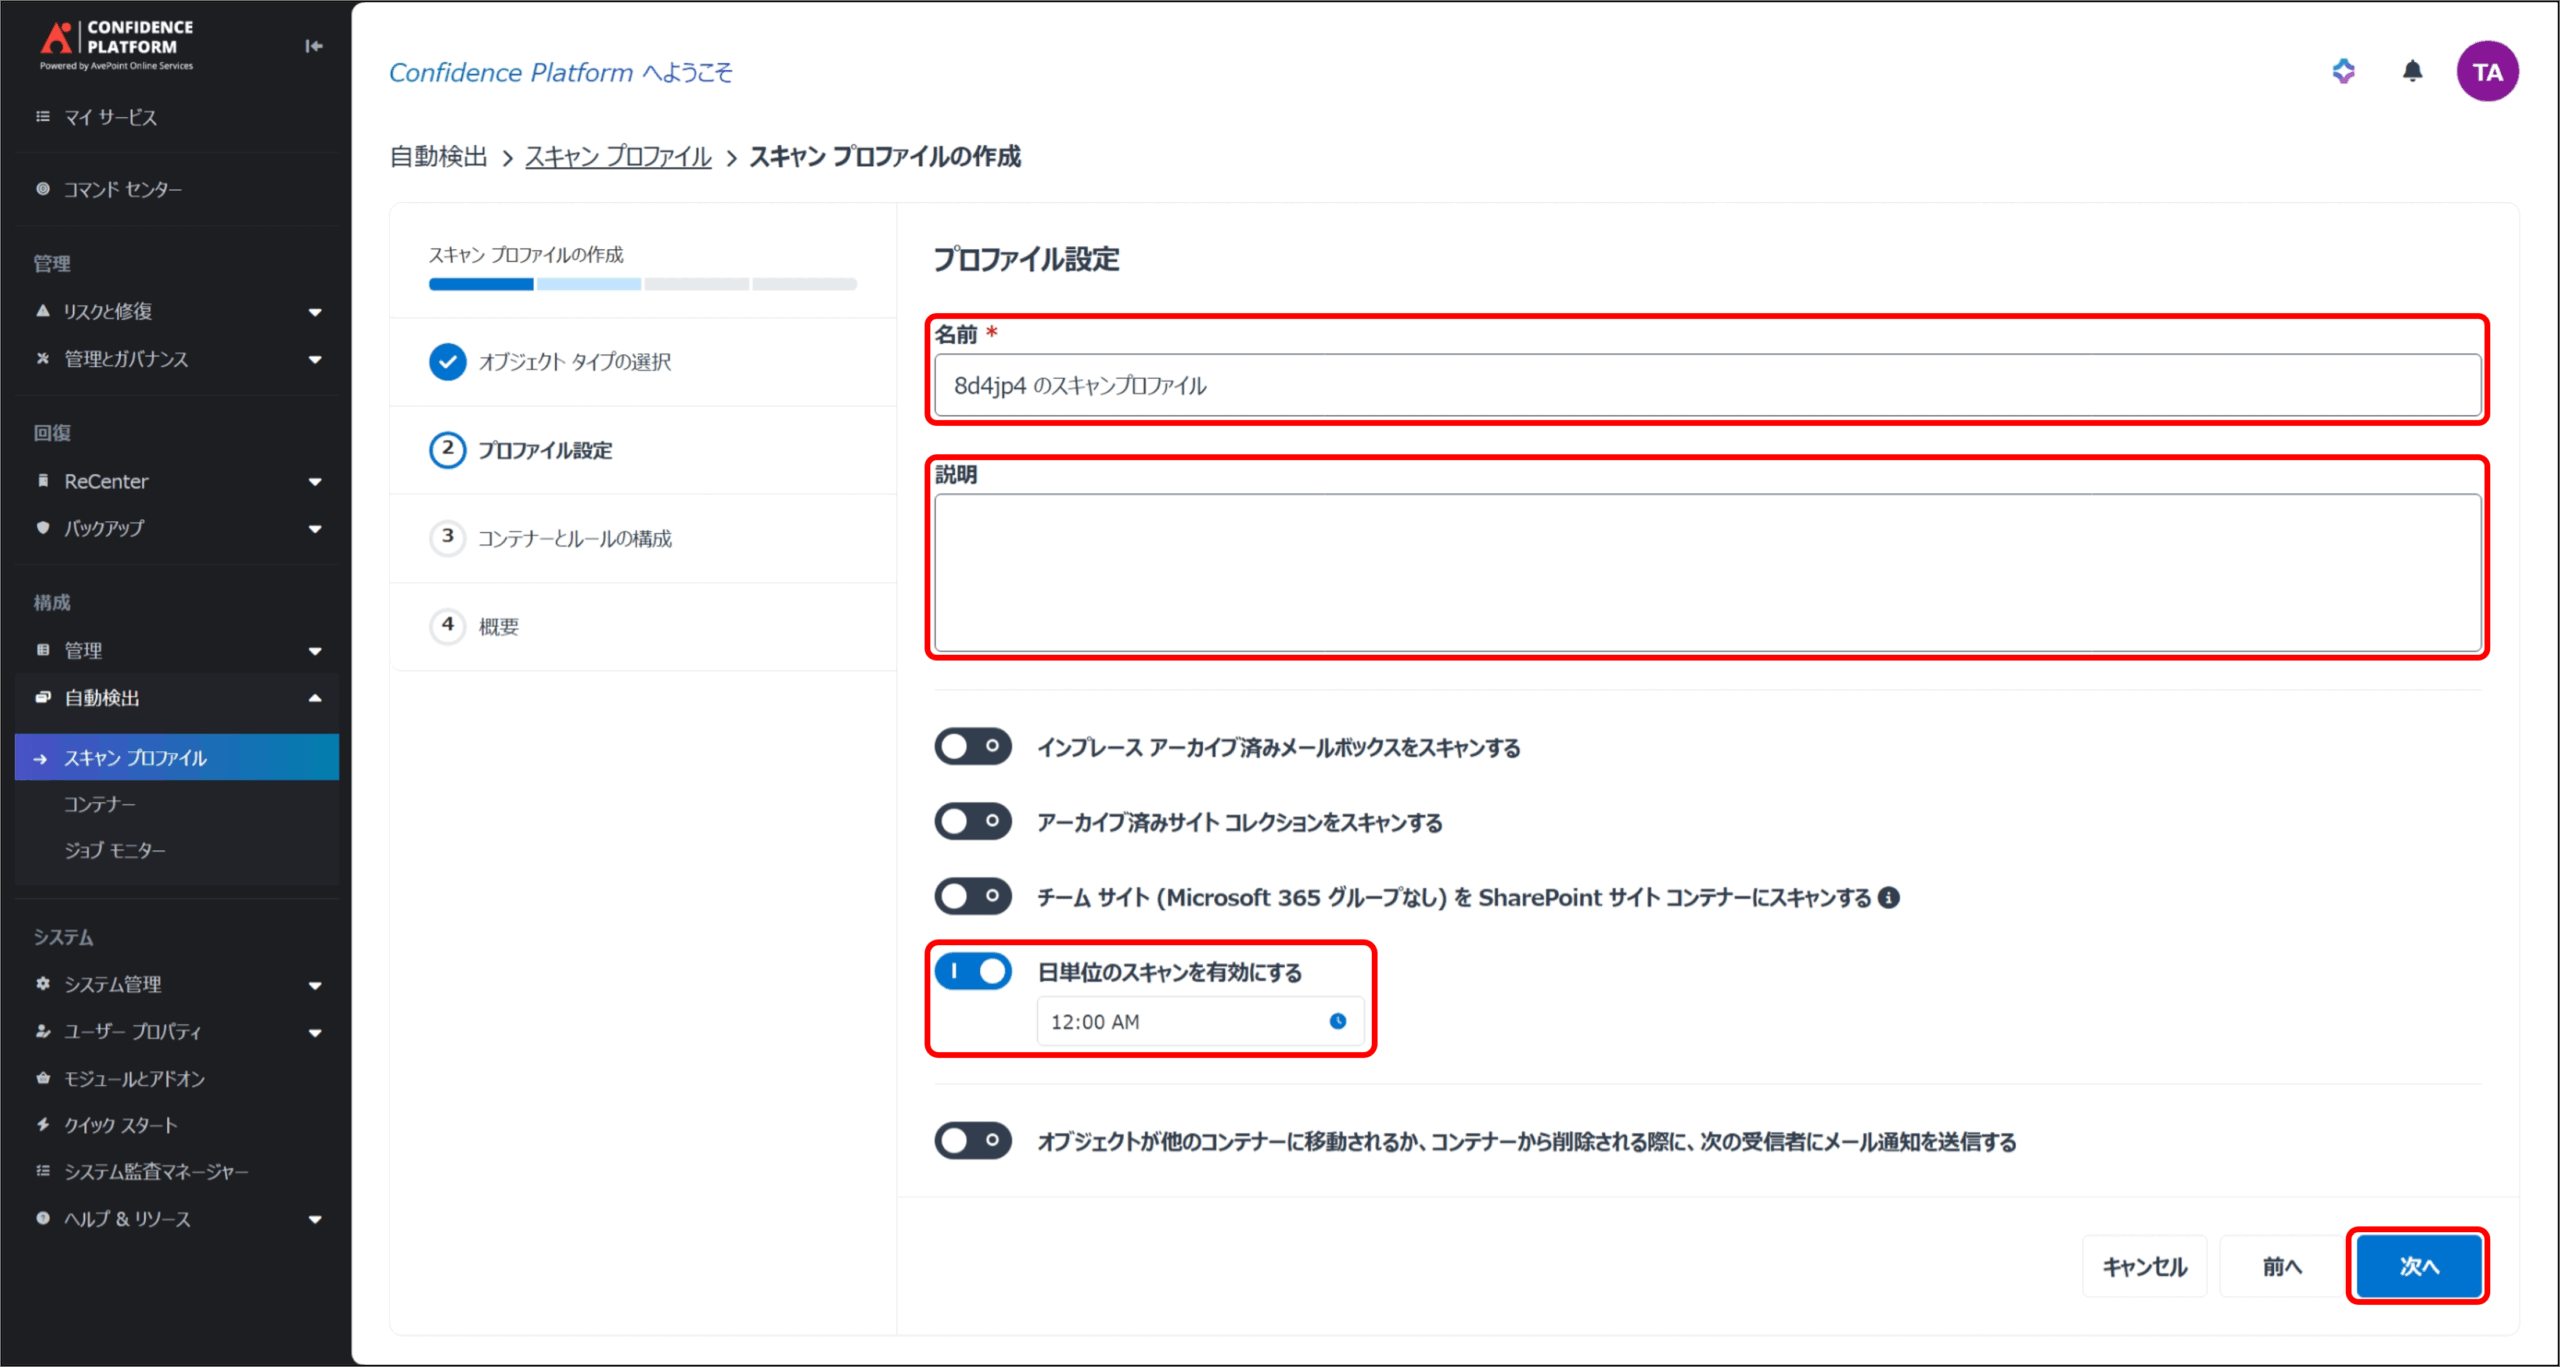Click the wizard progress bar

642,284
